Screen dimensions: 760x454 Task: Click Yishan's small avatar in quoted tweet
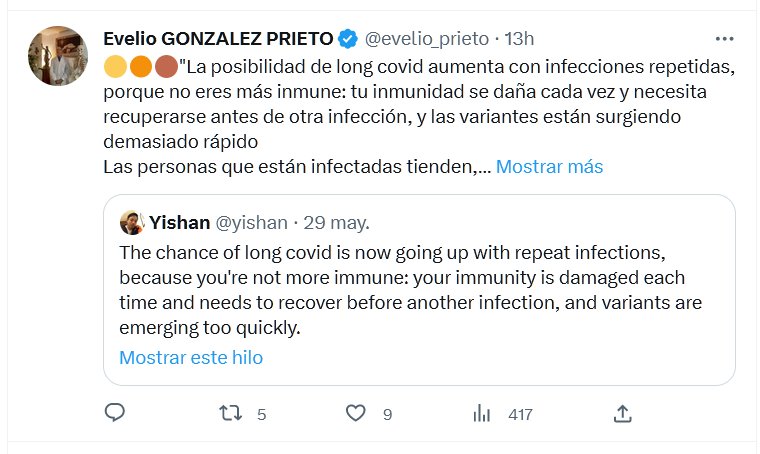coord(131,221)
